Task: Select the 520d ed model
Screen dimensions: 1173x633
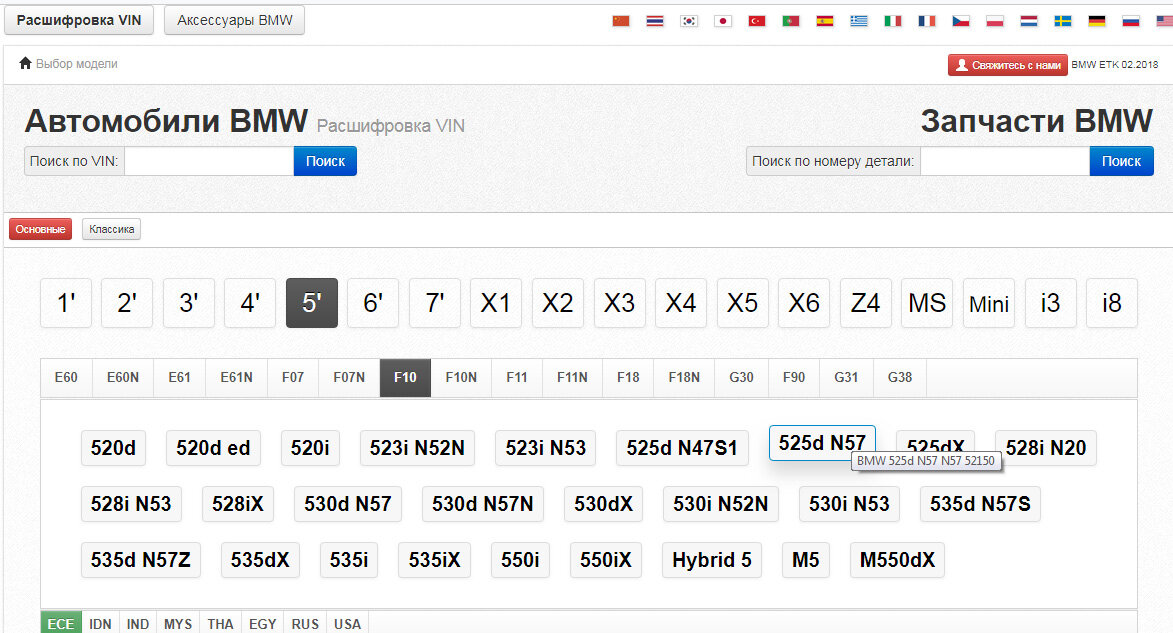Action: click(x=213, y=448)
